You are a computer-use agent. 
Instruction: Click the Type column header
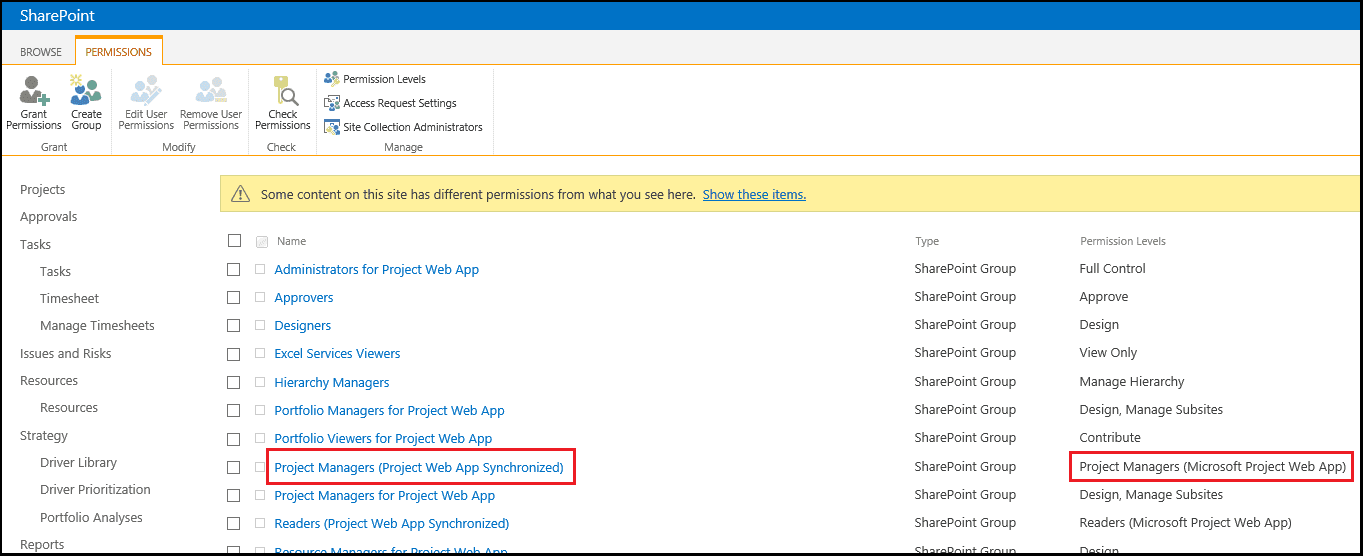927,241
